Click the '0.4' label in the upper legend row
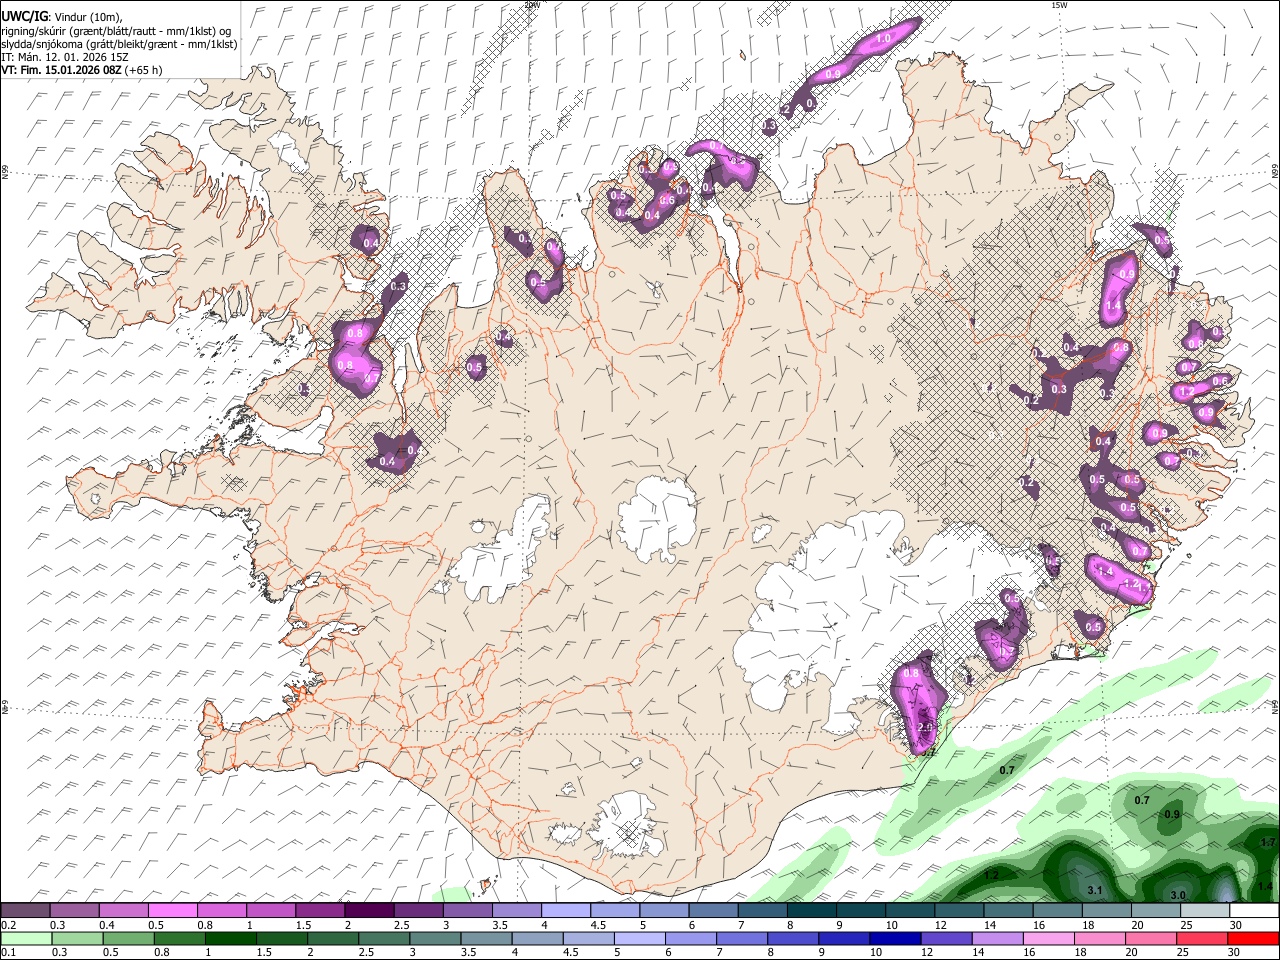This screenshot has height=960, width=1280. pyautogui.click(x=107, y=925)
